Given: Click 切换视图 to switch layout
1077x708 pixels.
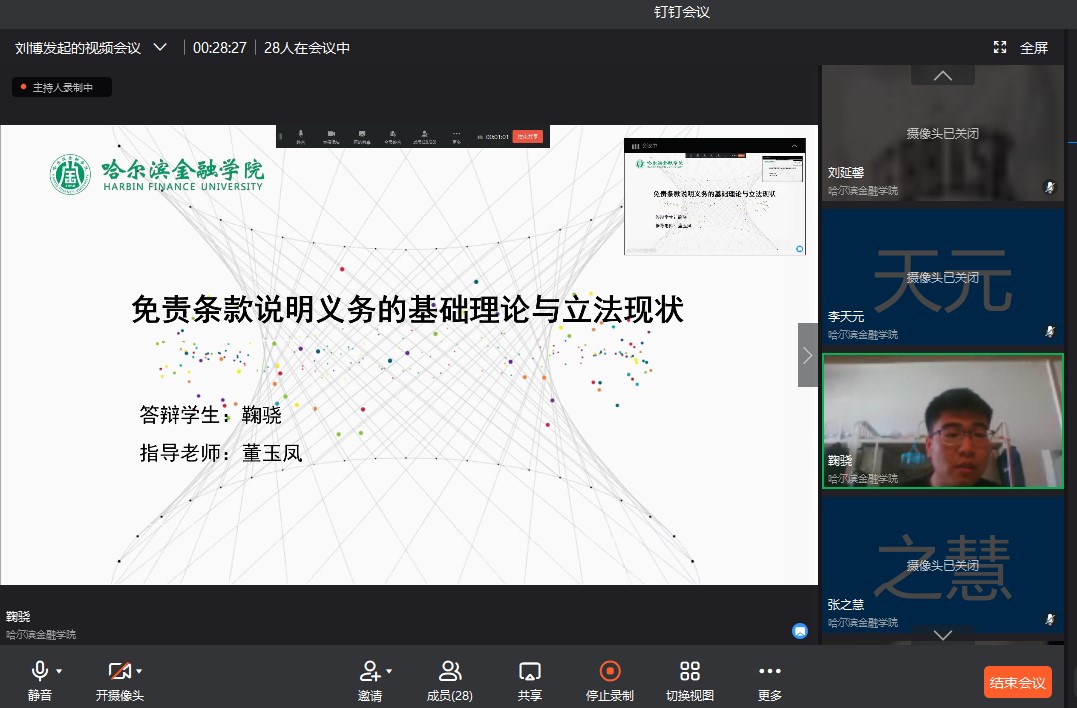Looking at the screenshot, I should point(689,671).
